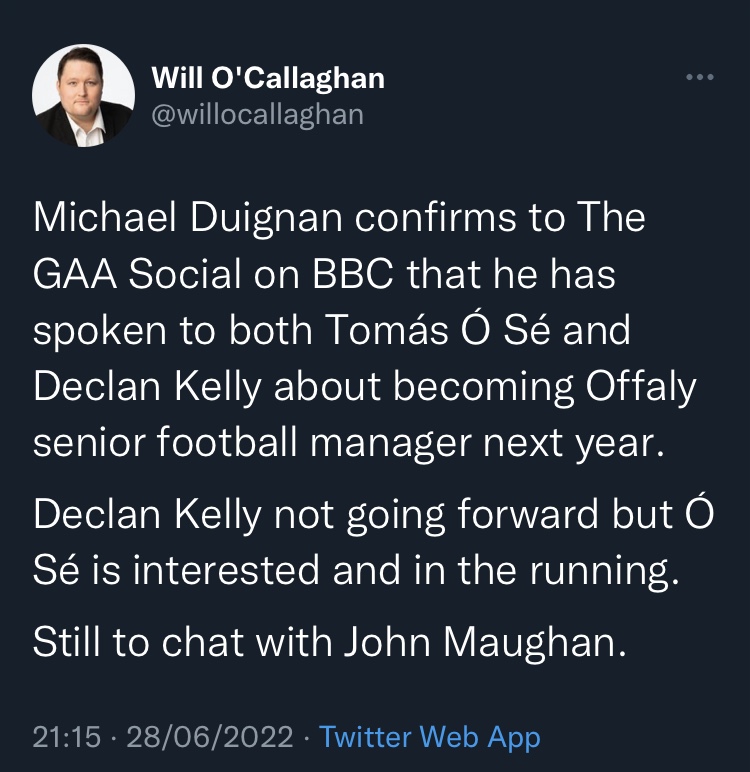Click the 21:15 tweet timestamp
This screenshot has width=750, height=772.
[x=67, y=738]
